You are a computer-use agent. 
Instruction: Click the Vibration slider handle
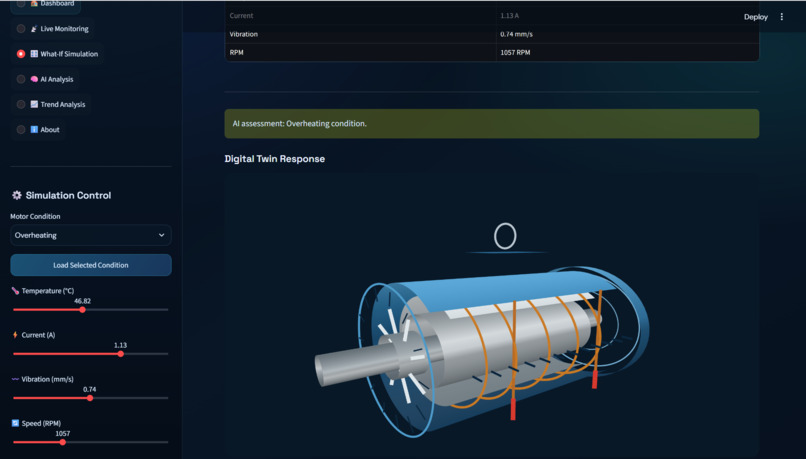click(90, 398)
